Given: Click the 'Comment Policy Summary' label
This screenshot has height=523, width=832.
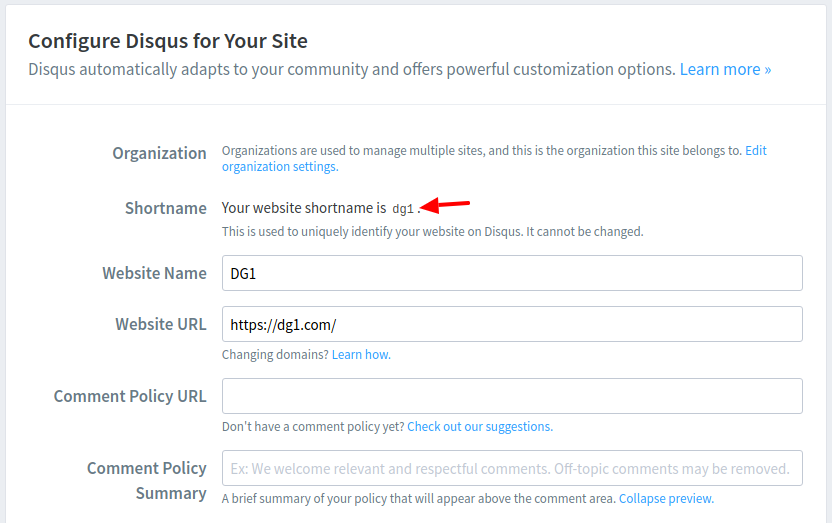Looking at the screenshot, I should (147, 481).
